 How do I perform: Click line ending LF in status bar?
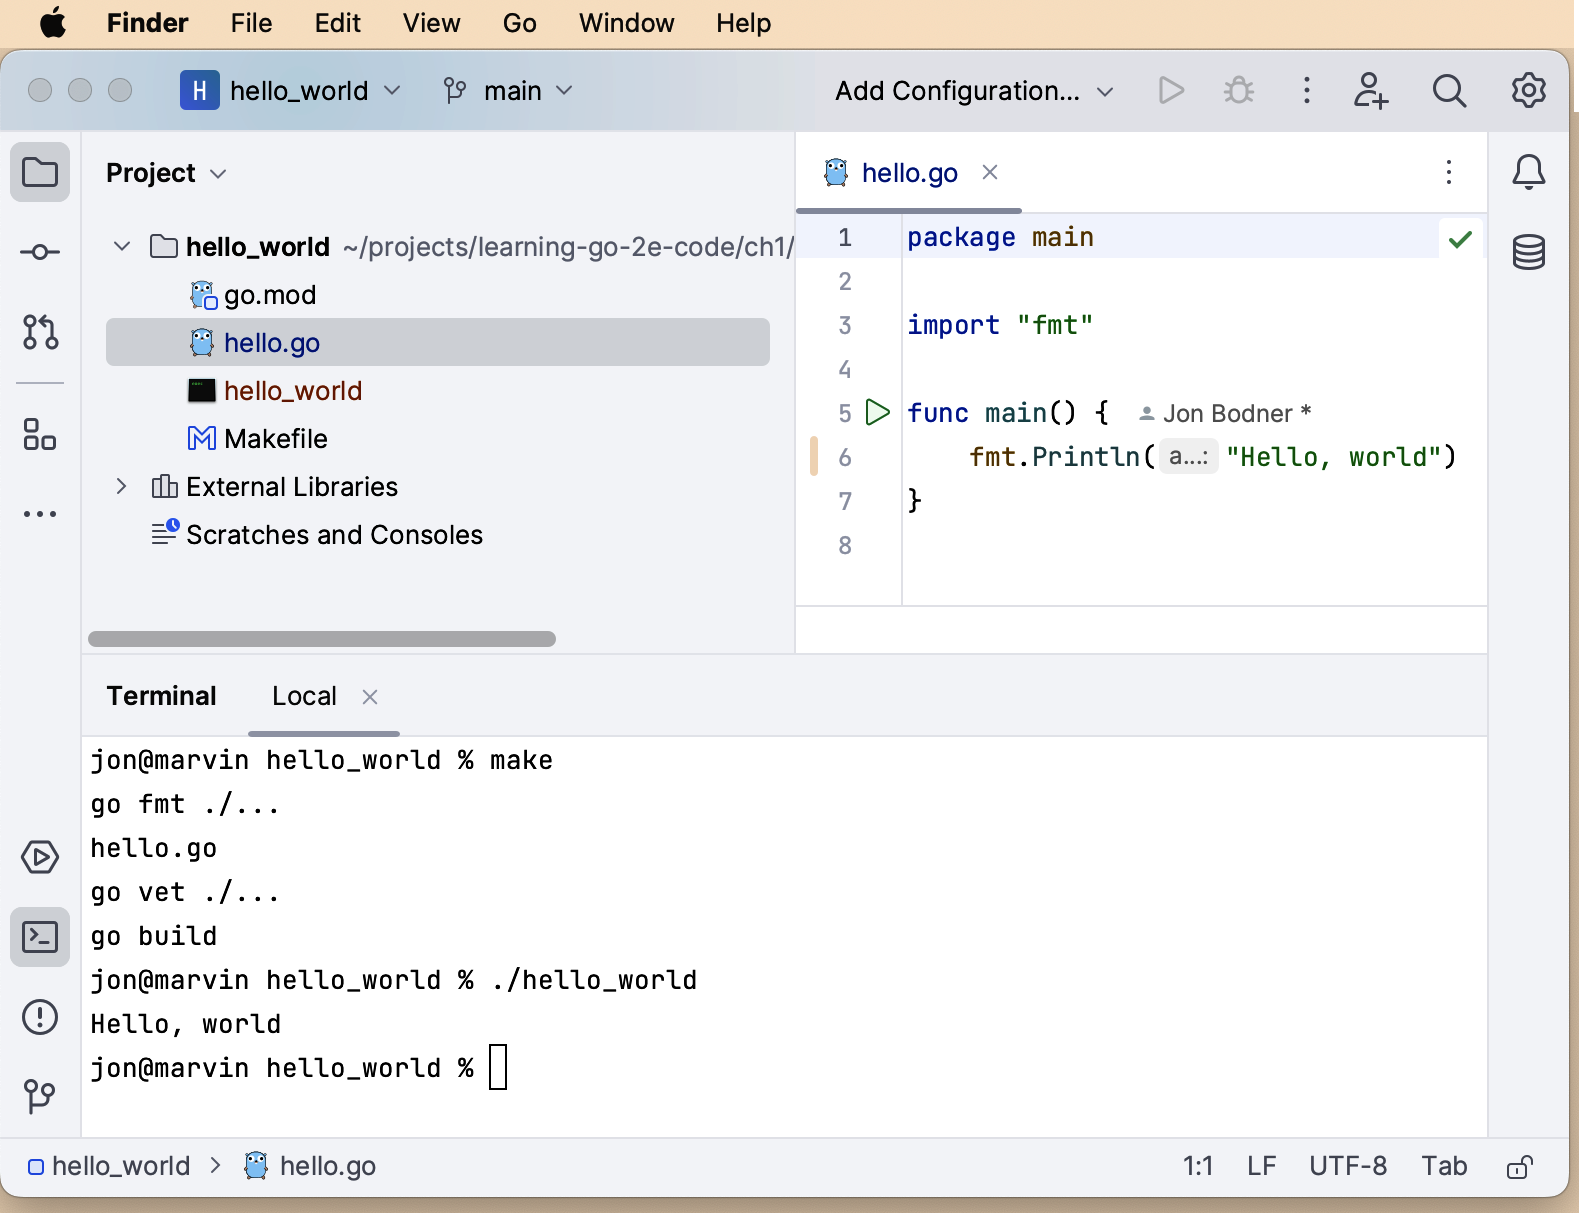1261,1166
